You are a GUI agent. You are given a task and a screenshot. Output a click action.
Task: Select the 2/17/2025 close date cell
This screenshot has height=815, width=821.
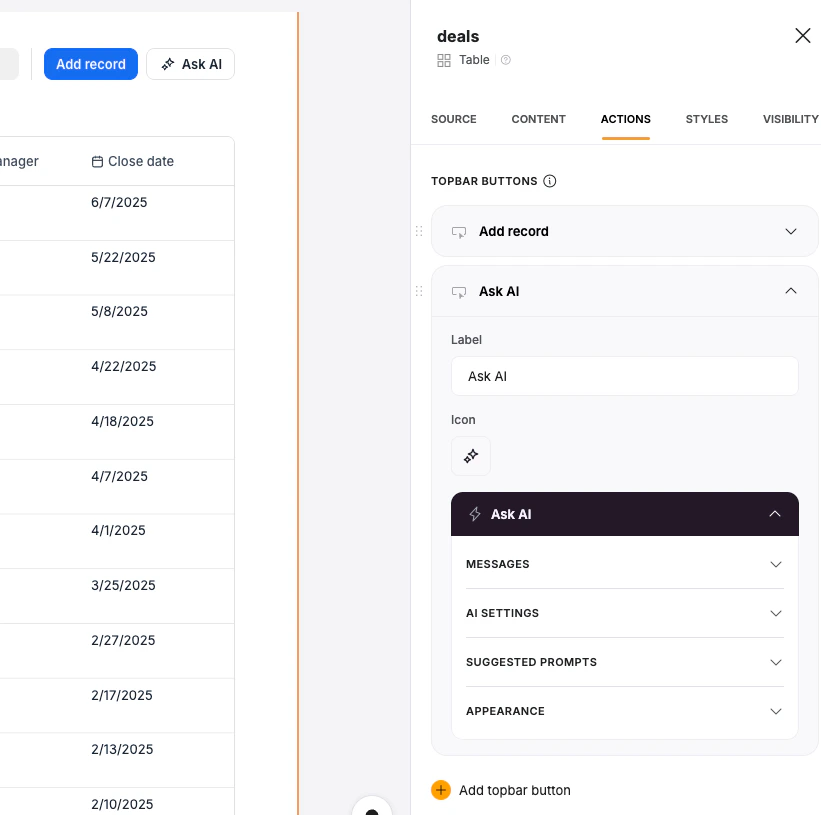121,695
